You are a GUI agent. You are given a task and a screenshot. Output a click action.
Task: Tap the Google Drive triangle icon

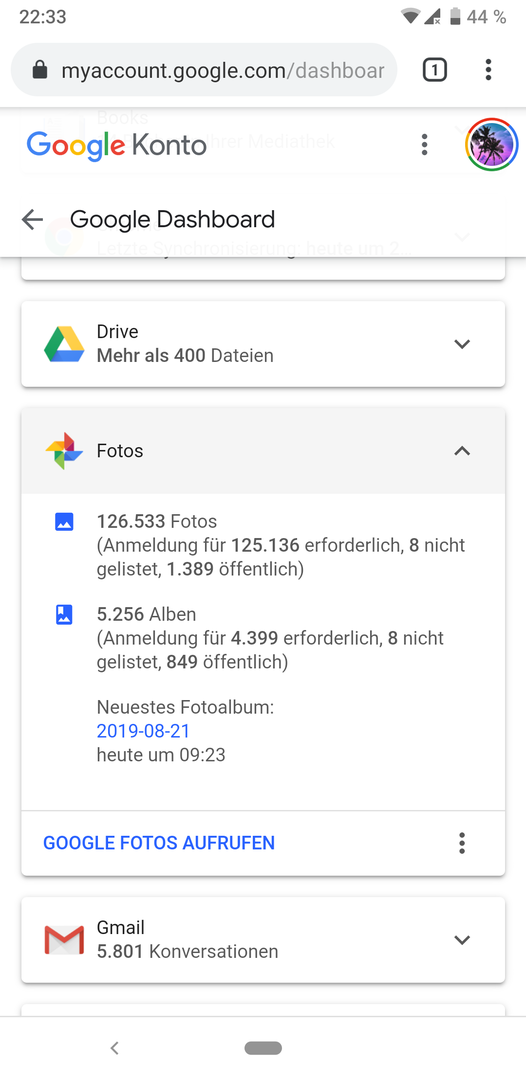click(64, 344)
